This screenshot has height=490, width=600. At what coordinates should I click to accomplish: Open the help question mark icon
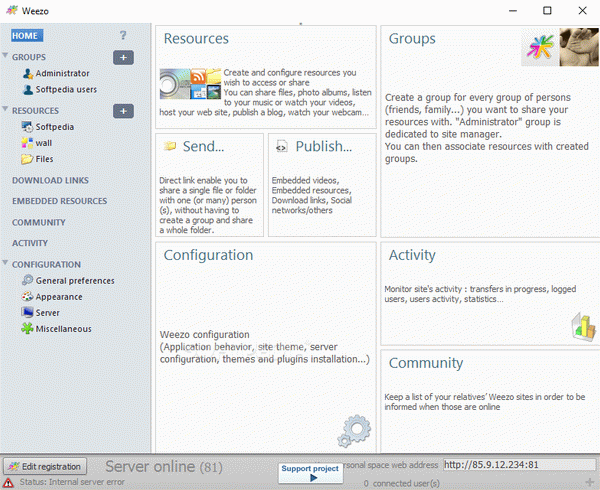[x=123, y=35]
